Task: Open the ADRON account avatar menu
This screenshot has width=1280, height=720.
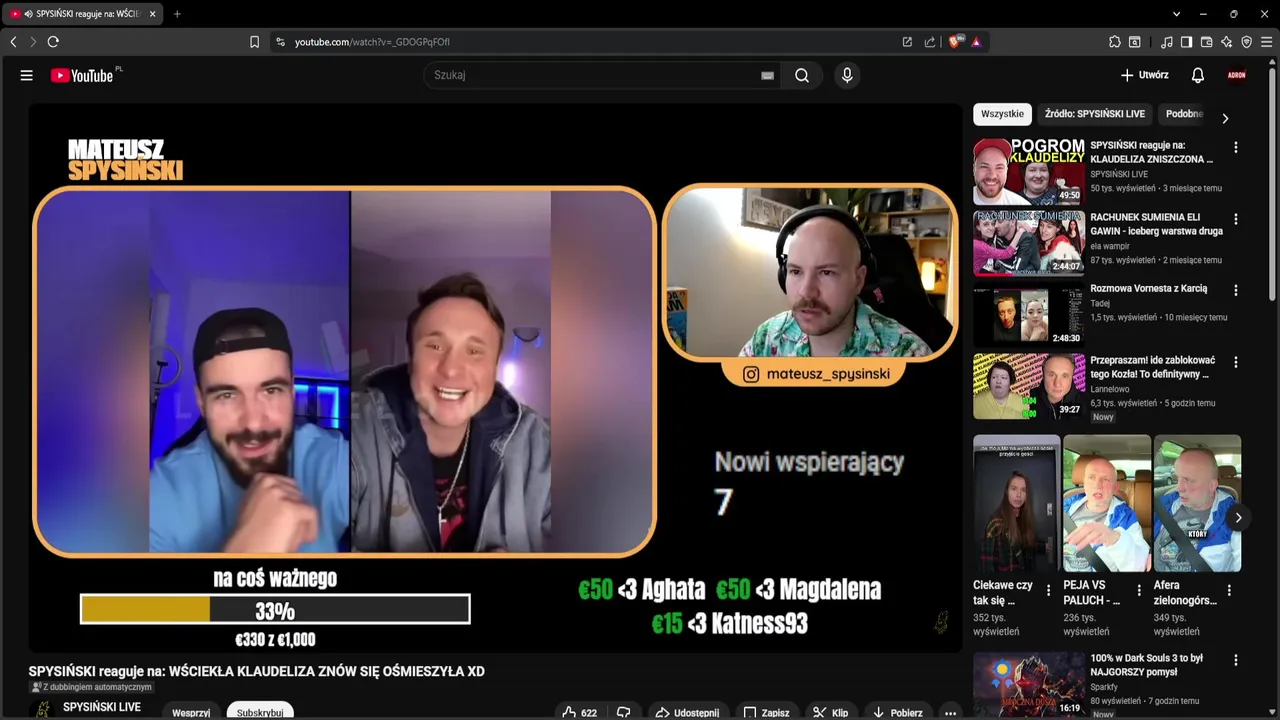Action: 1237,75
